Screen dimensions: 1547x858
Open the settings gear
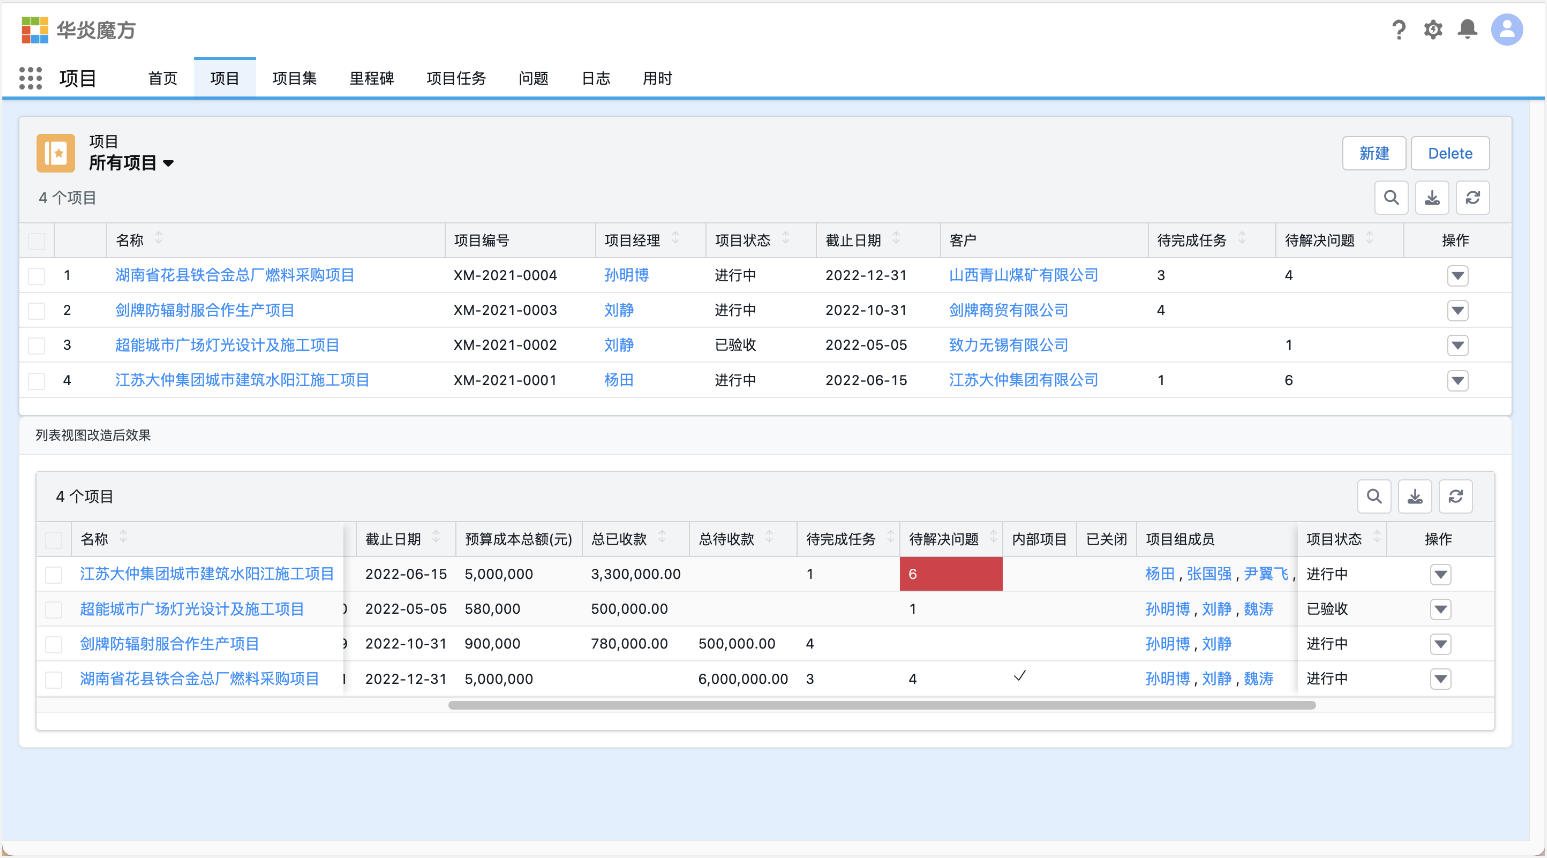click(1432, 30)
